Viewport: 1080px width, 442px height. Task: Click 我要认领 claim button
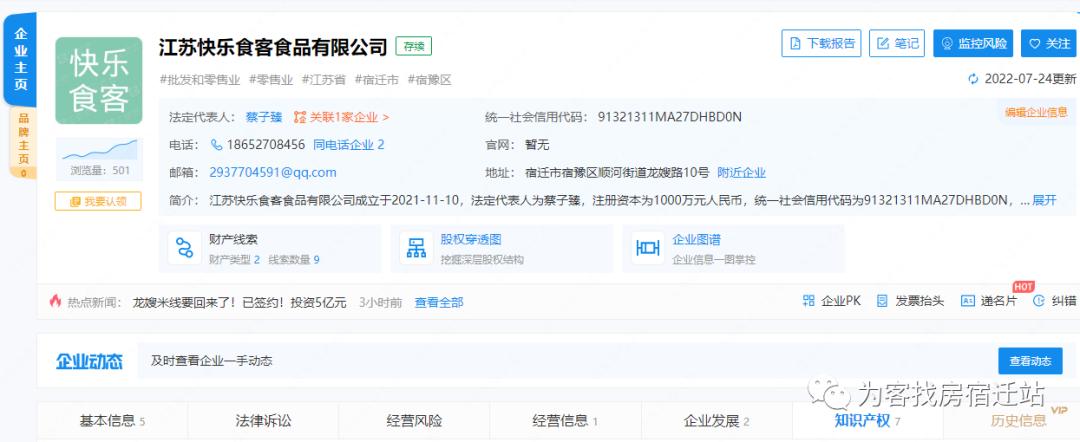[98, 201]
